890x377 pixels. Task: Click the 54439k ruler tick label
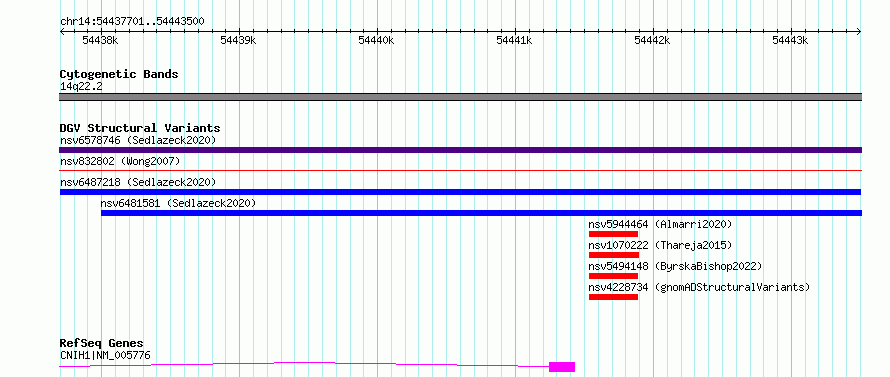click(238, 40)
